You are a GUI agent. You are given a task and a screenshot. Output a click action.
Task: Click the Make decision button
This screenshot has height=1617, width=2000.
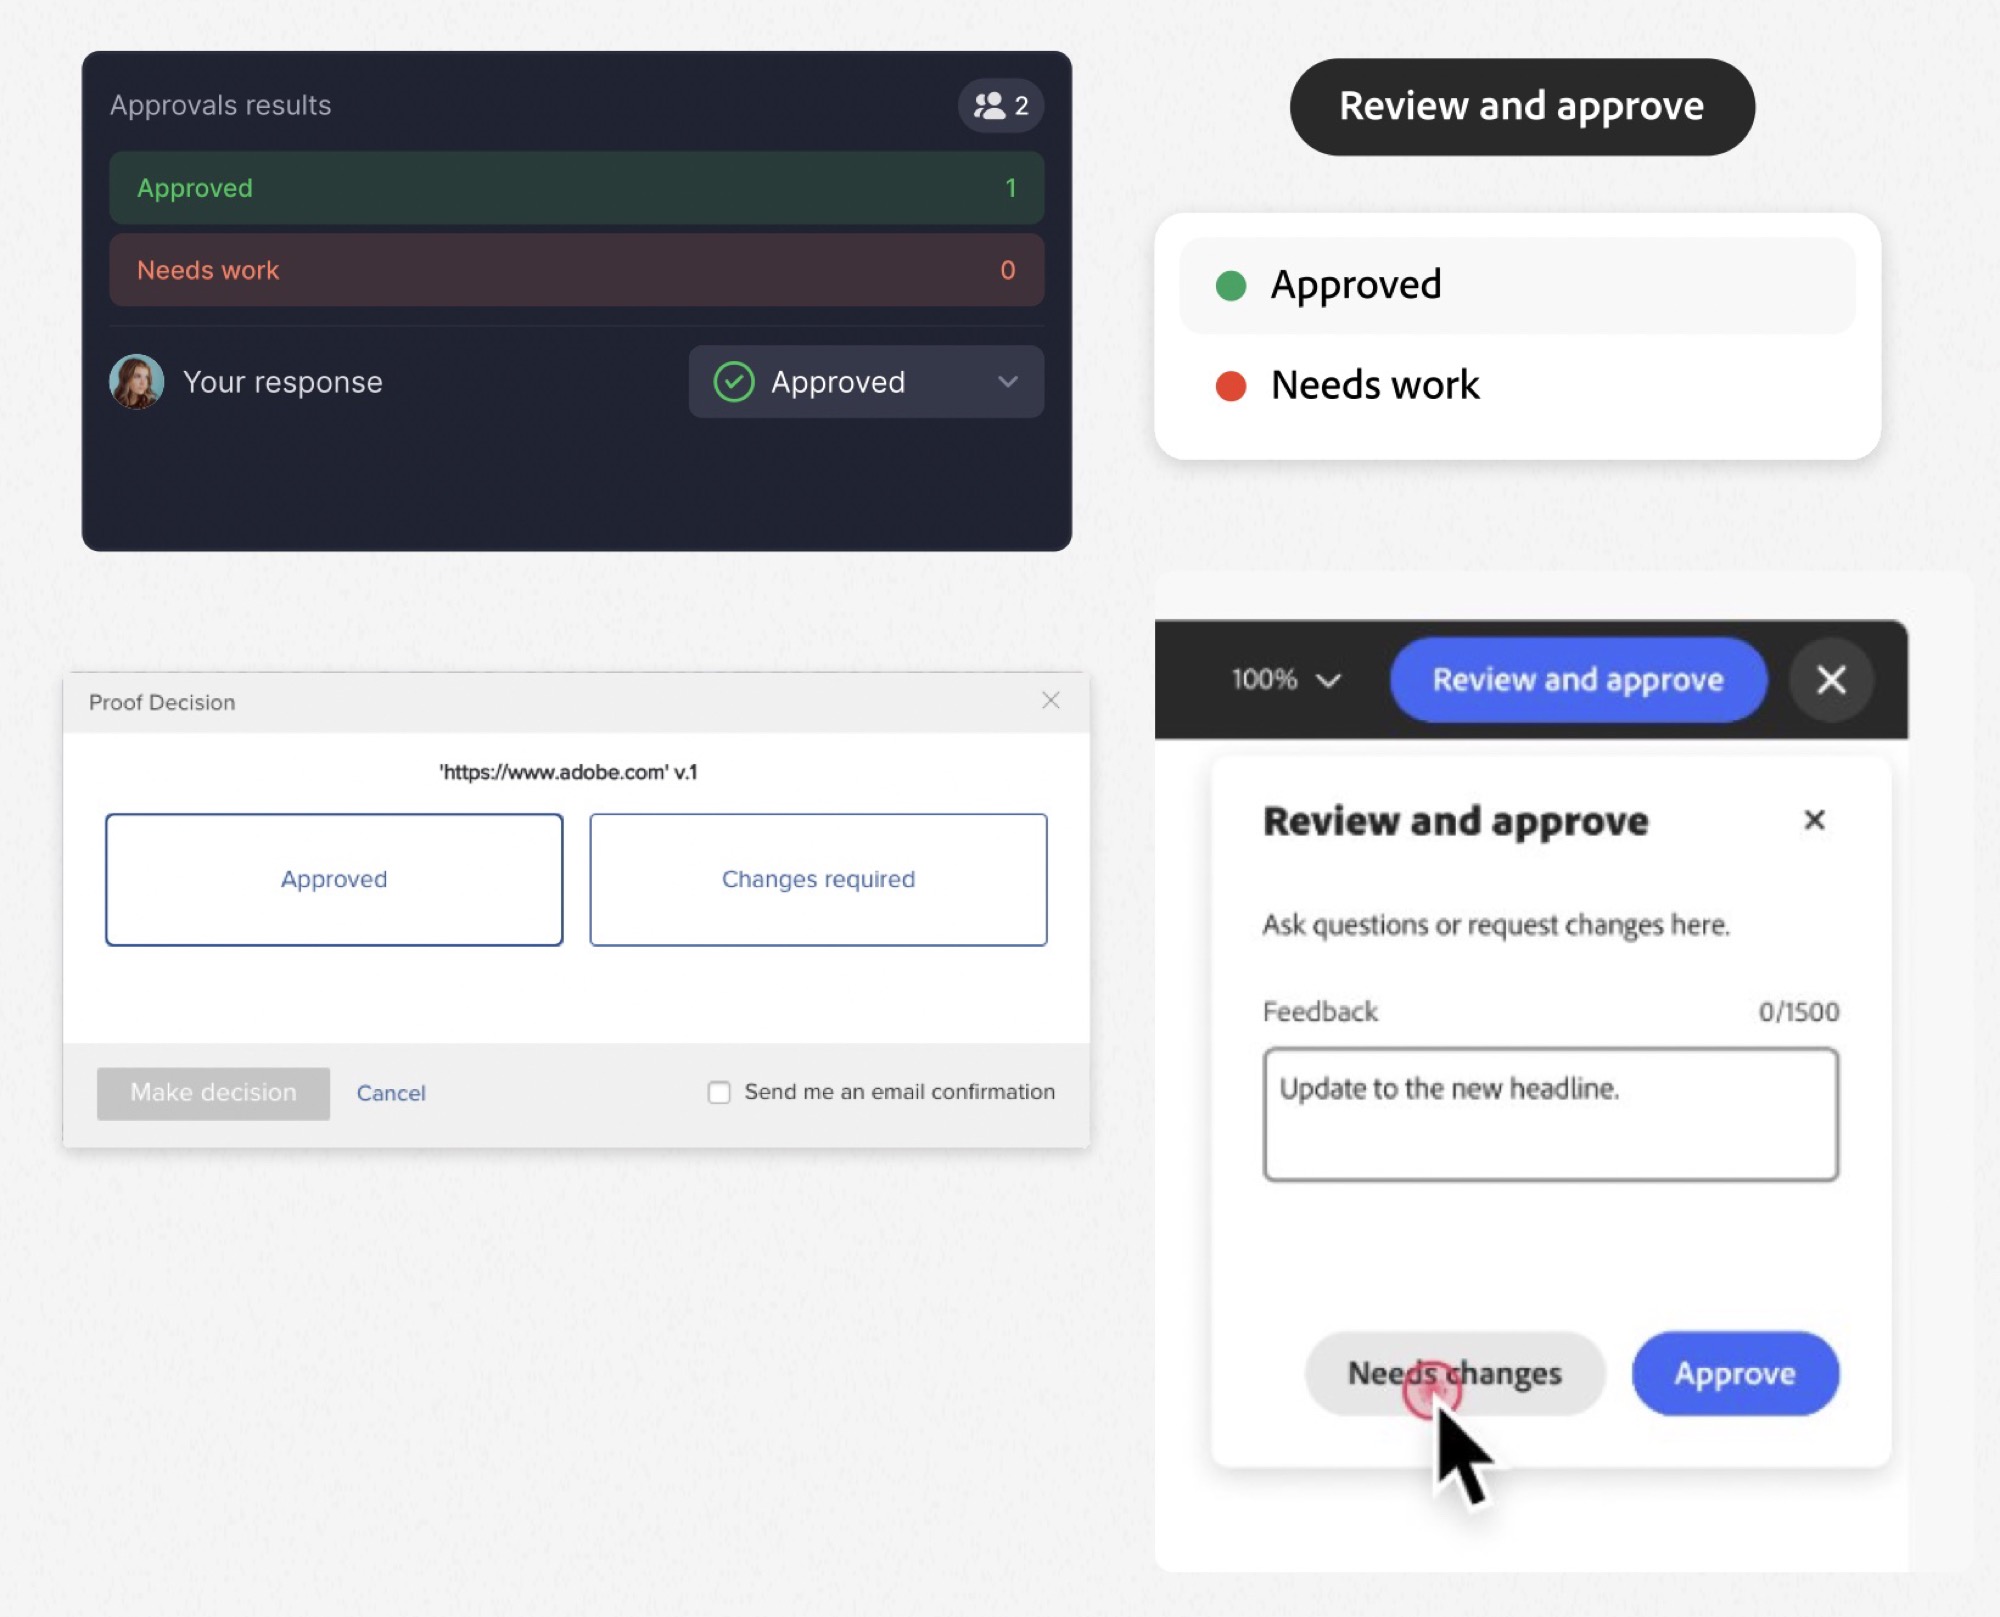[213, 1092]
